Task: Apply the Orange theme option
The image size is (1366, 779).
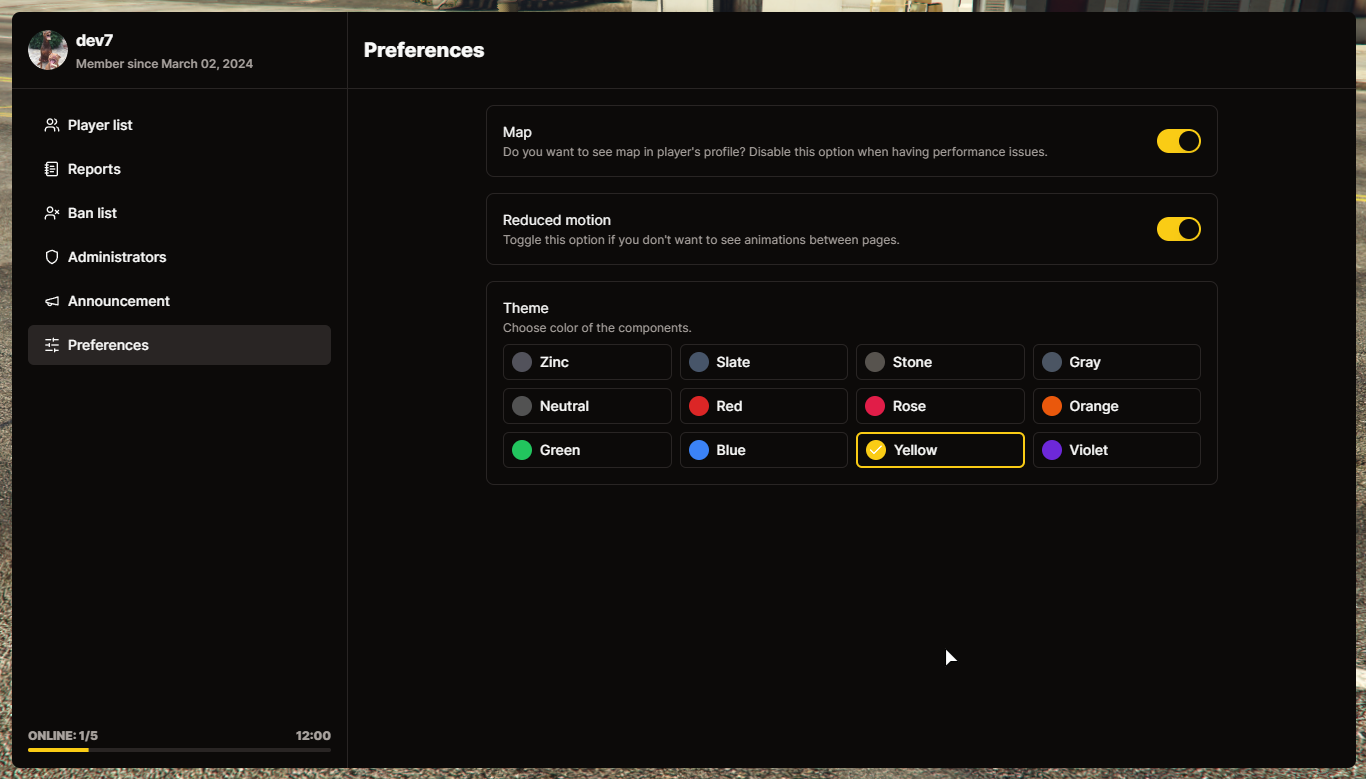Action: (x=1116, y=406)
